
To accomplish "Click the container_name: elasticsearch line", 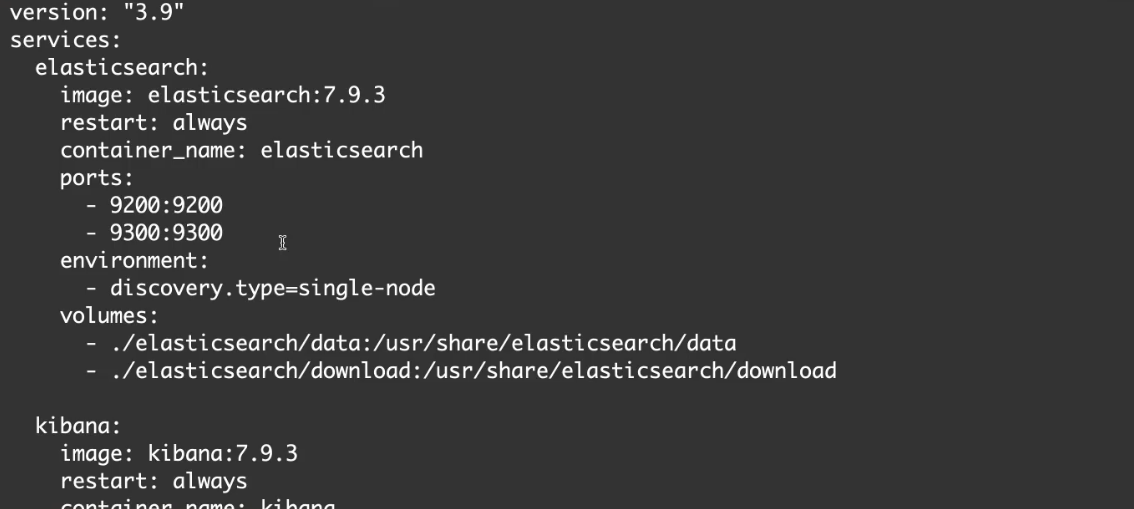I will [241, 150].
